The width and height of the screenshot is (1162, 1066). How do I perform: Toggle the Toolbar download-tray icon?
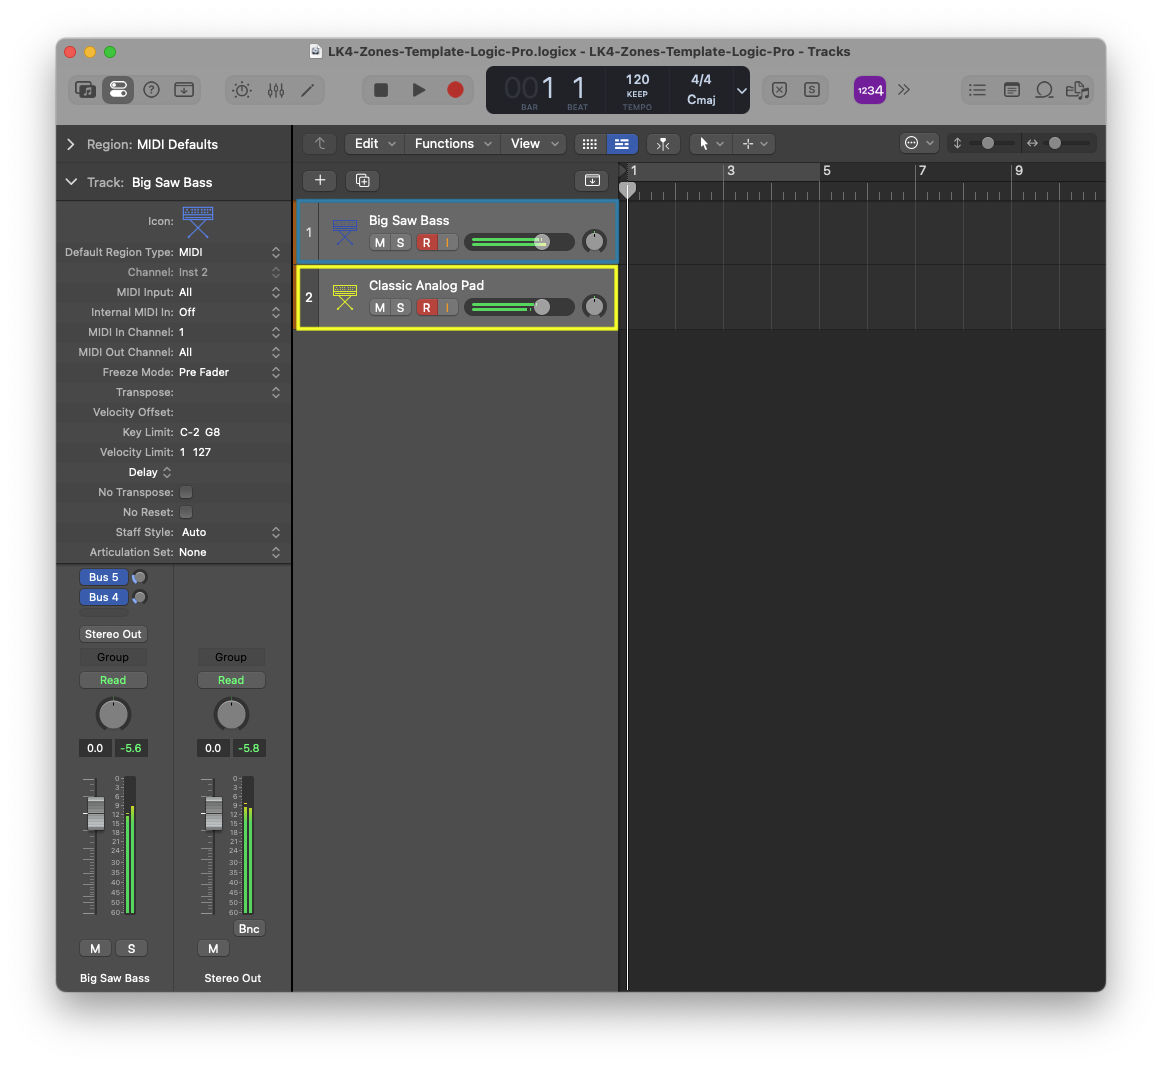coord(184,90)
